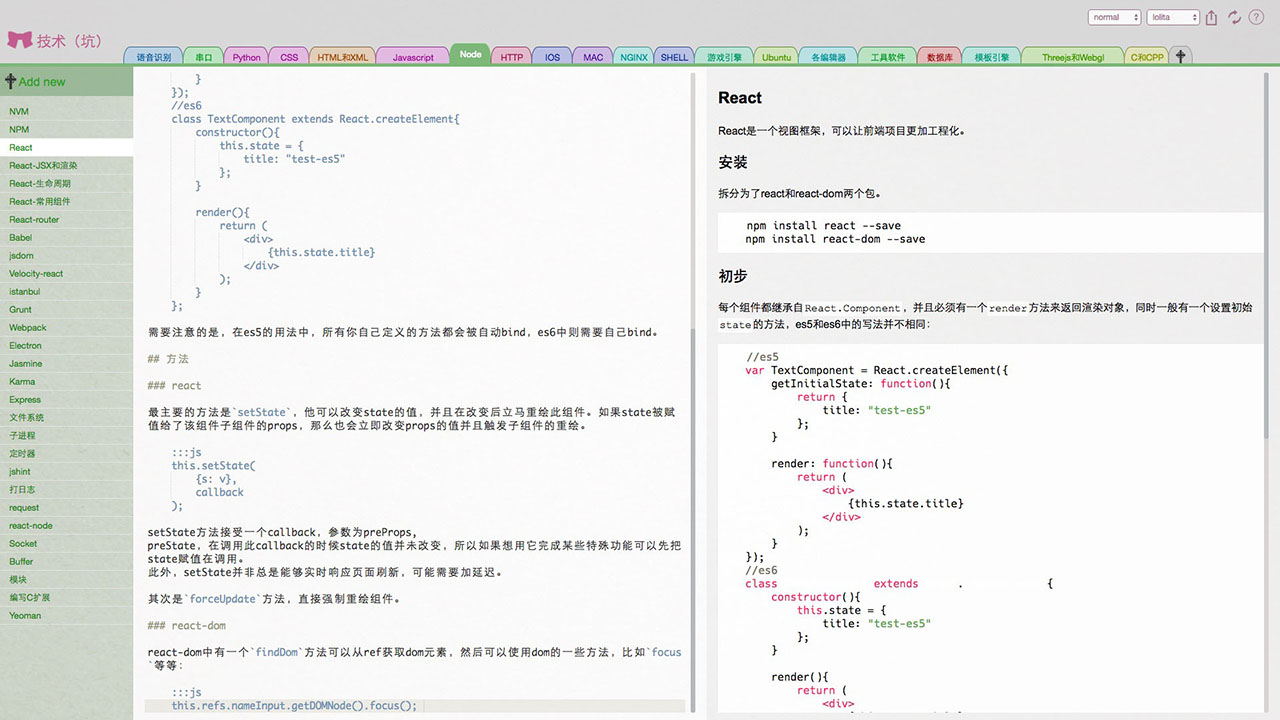This screenshot has height=720, width=1280.
Task: Open the 'normal' mode dropdown
Action: (x=1114, y=17)
